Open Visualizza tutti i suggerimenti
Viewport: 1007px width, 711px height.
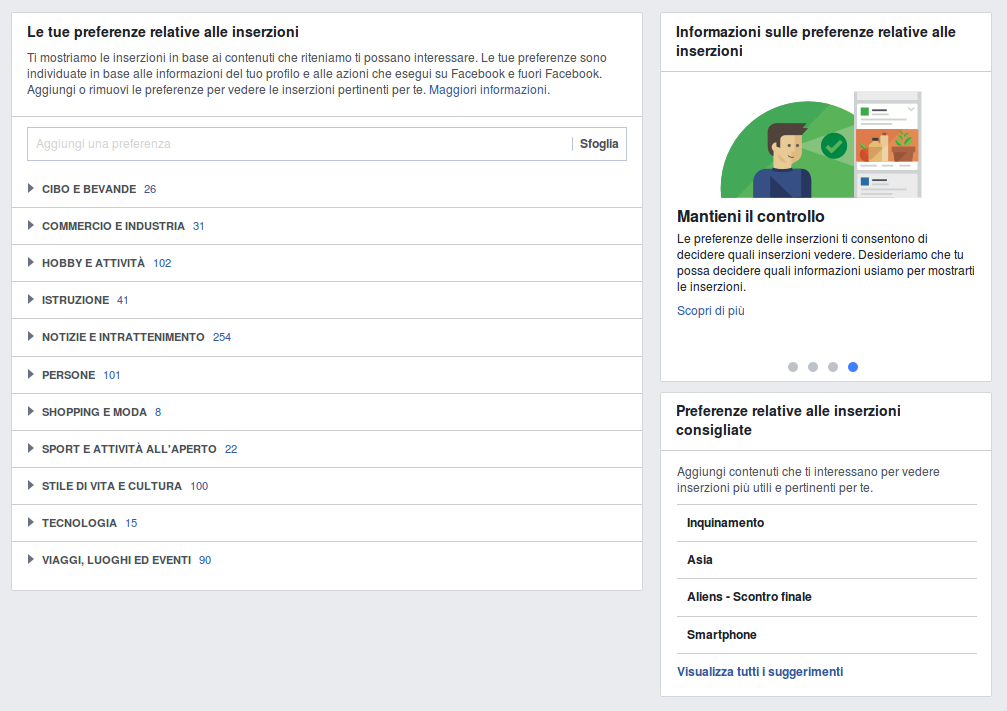point(759,672)
